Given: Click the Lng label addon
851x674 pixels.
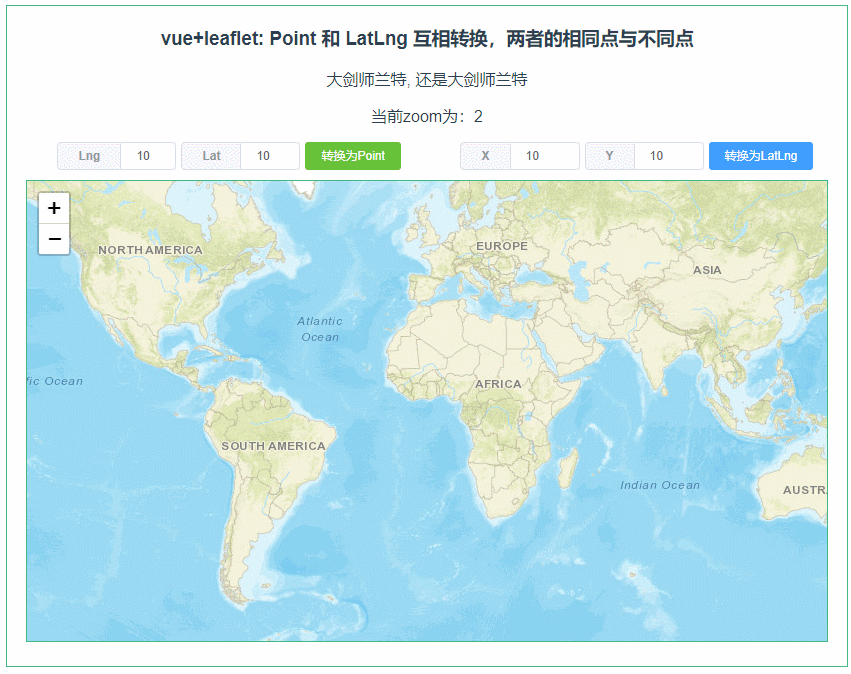Looking at the screenshot, I should (x=89, y=156).
